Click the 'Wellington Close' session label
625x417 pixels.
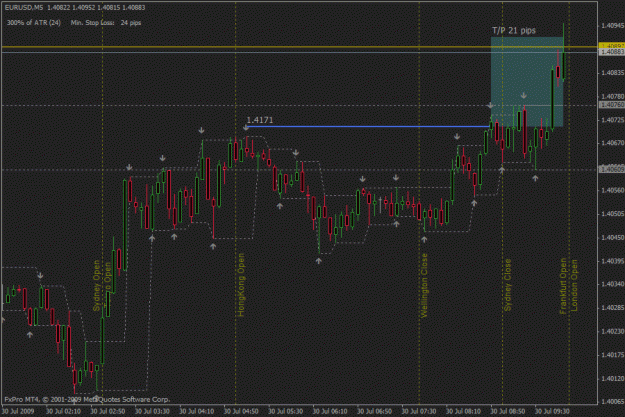[424, 285]
